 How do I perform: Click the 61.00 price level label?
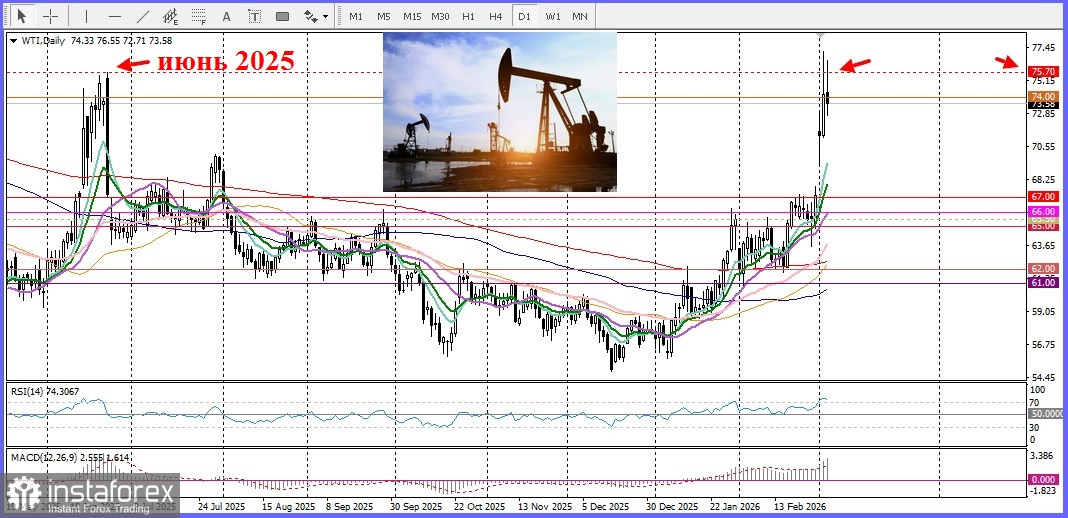tap(1043, 282)
